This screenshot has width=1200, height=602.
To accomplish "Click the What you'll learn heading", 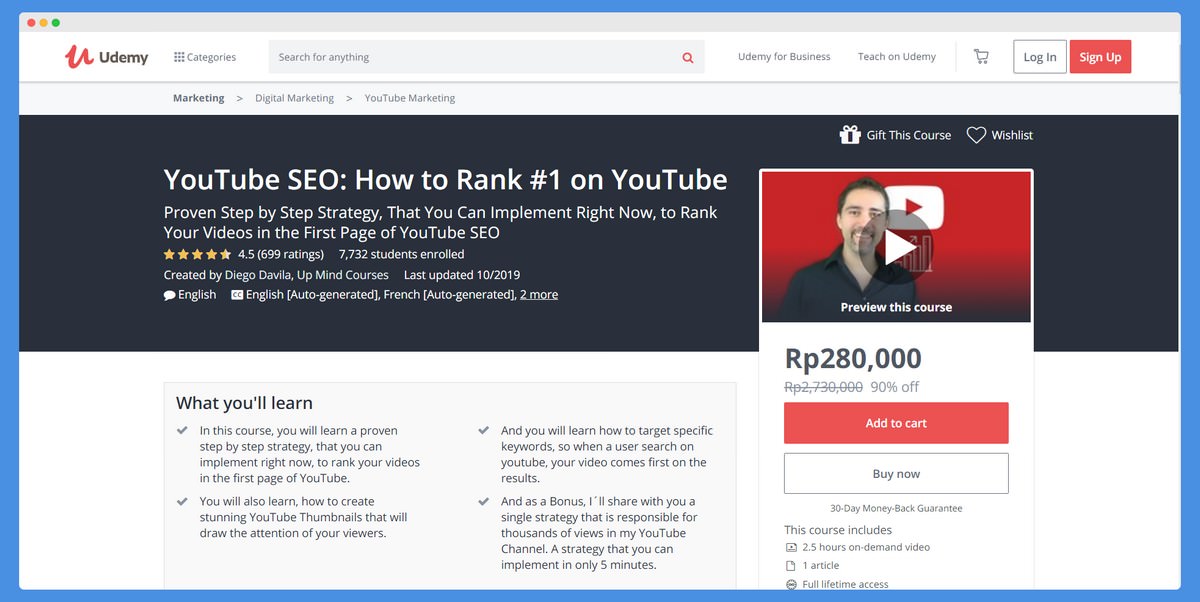I will (244, 403).
